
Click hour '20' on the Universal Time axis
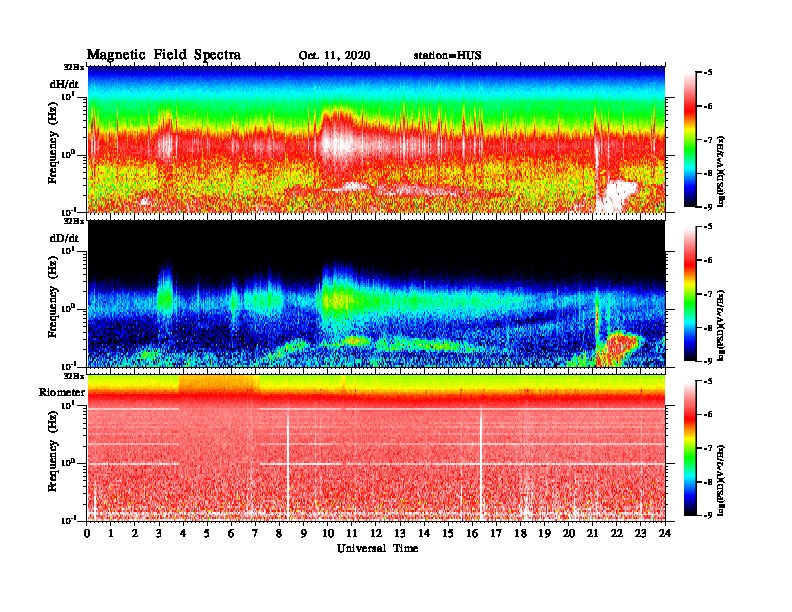pyautogui.click(x=569, y=534)
